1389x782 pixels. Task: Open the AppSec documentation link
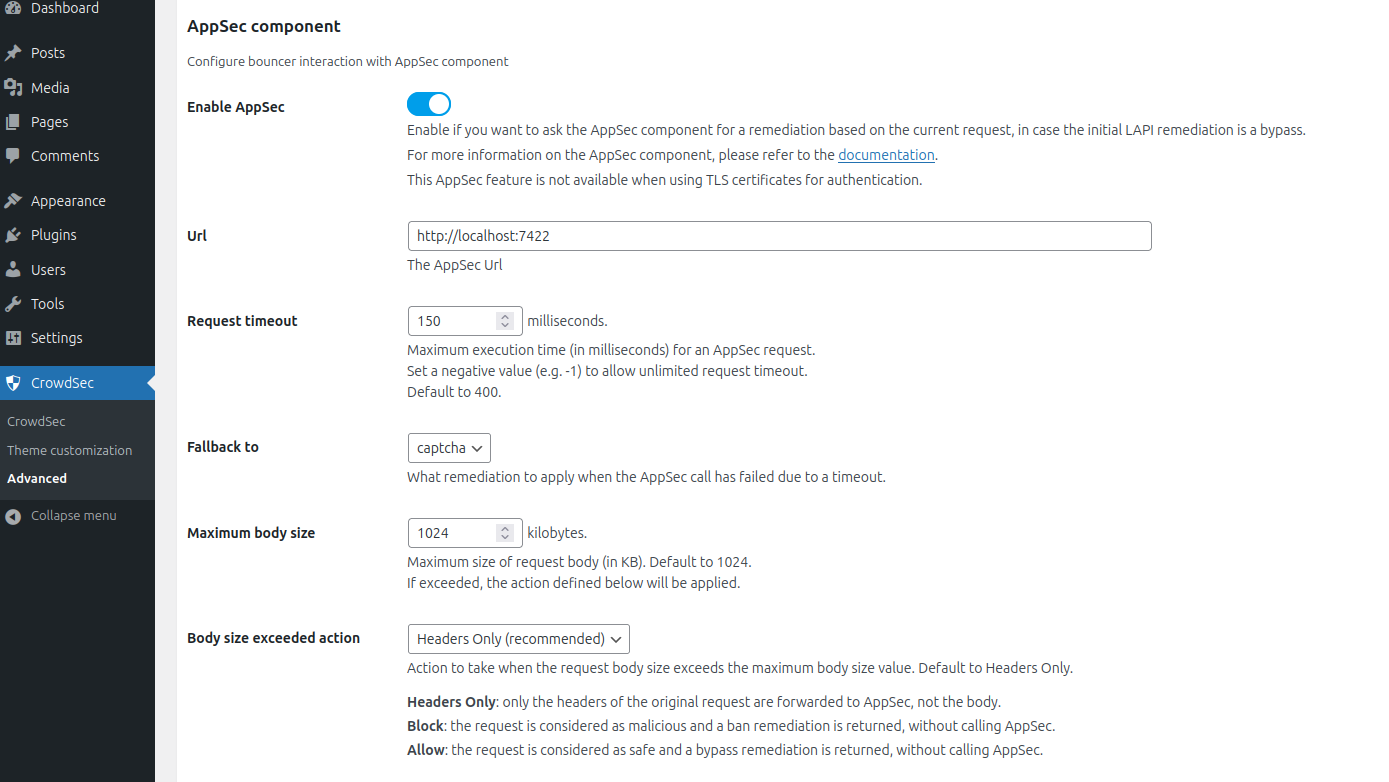886,154
